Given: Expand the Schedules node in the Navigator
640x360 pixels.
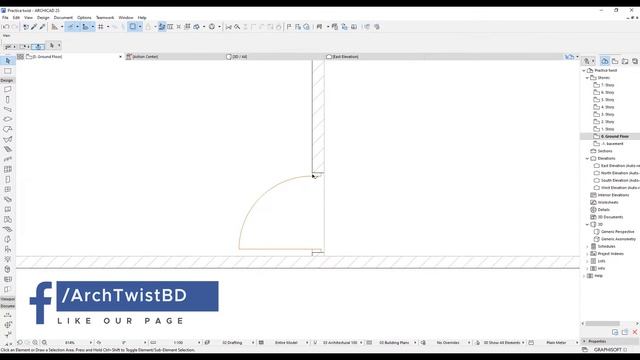Looking at the screenshot, I should coord(587,247).
